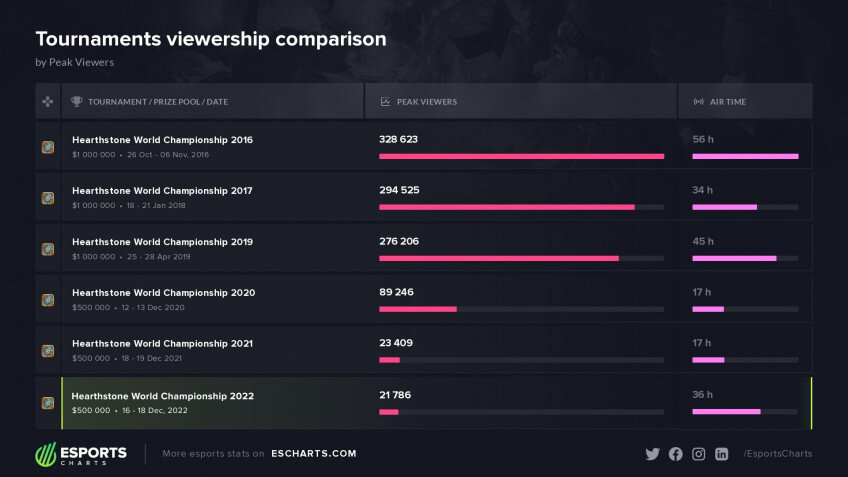This screenshot has width=848, height=477.
Task: Sort by Air Time column header
Action: pos(727,102)
